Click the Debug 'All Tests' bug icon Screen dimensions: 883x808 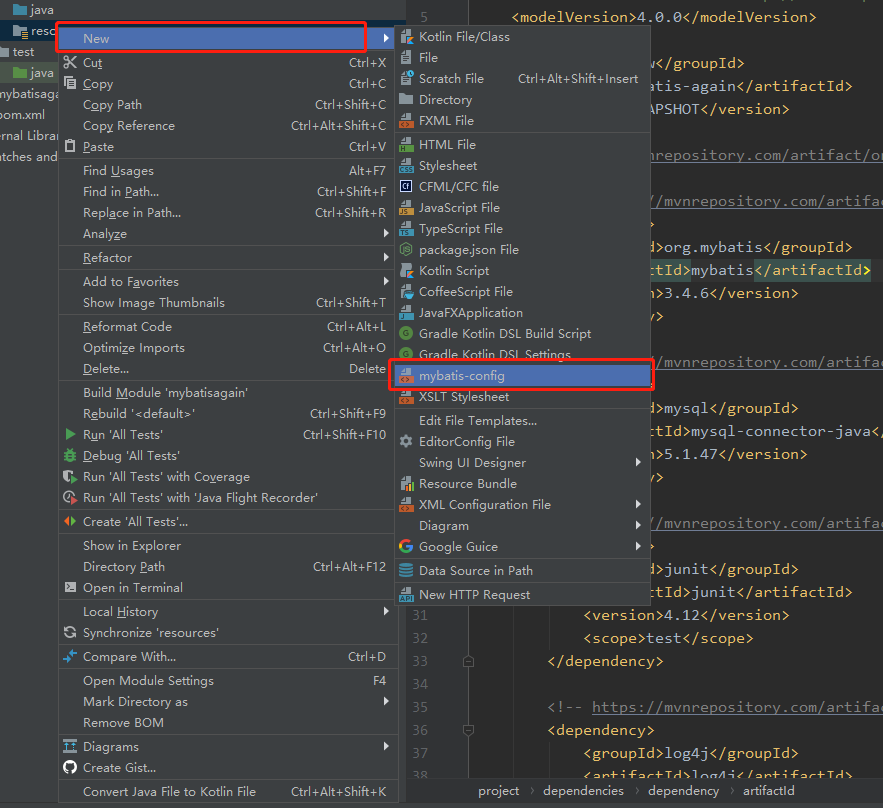pyautogui.click(x=70, y=455)
